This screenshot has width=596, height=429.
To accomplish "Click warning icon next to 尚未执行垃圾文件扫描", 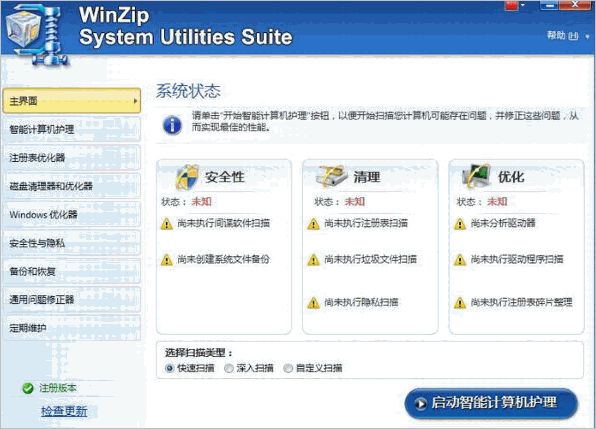I will click(313, 260).
